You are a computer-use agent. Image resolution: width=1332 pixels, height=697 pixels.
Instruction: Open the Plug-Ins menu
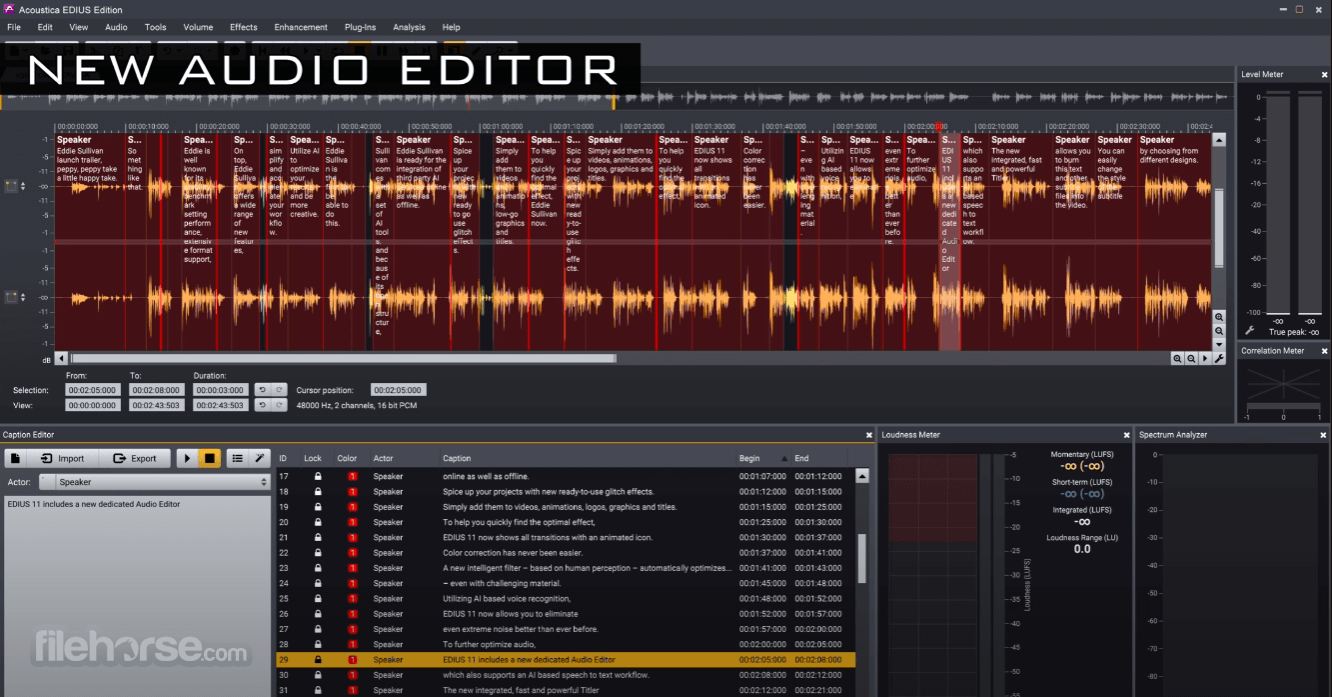(x=360, y=27)
